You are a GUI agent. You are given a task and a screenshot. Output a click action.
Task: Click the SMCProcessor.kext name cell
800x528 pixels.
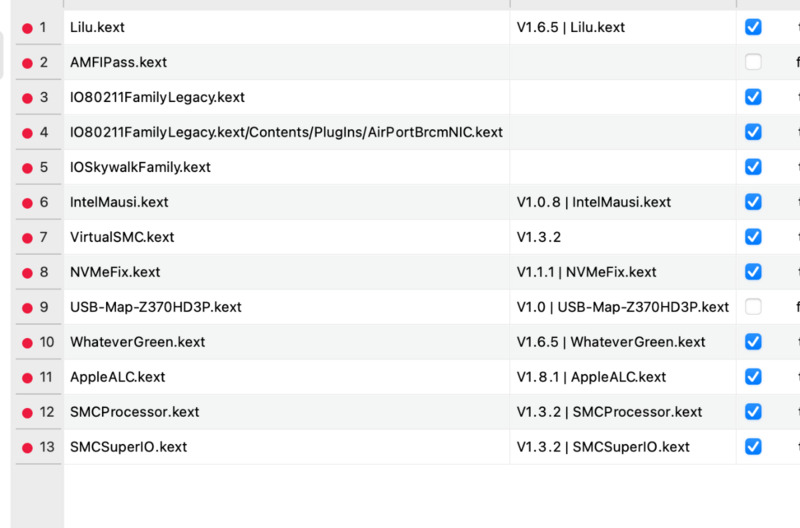click(x=134, y=412)
